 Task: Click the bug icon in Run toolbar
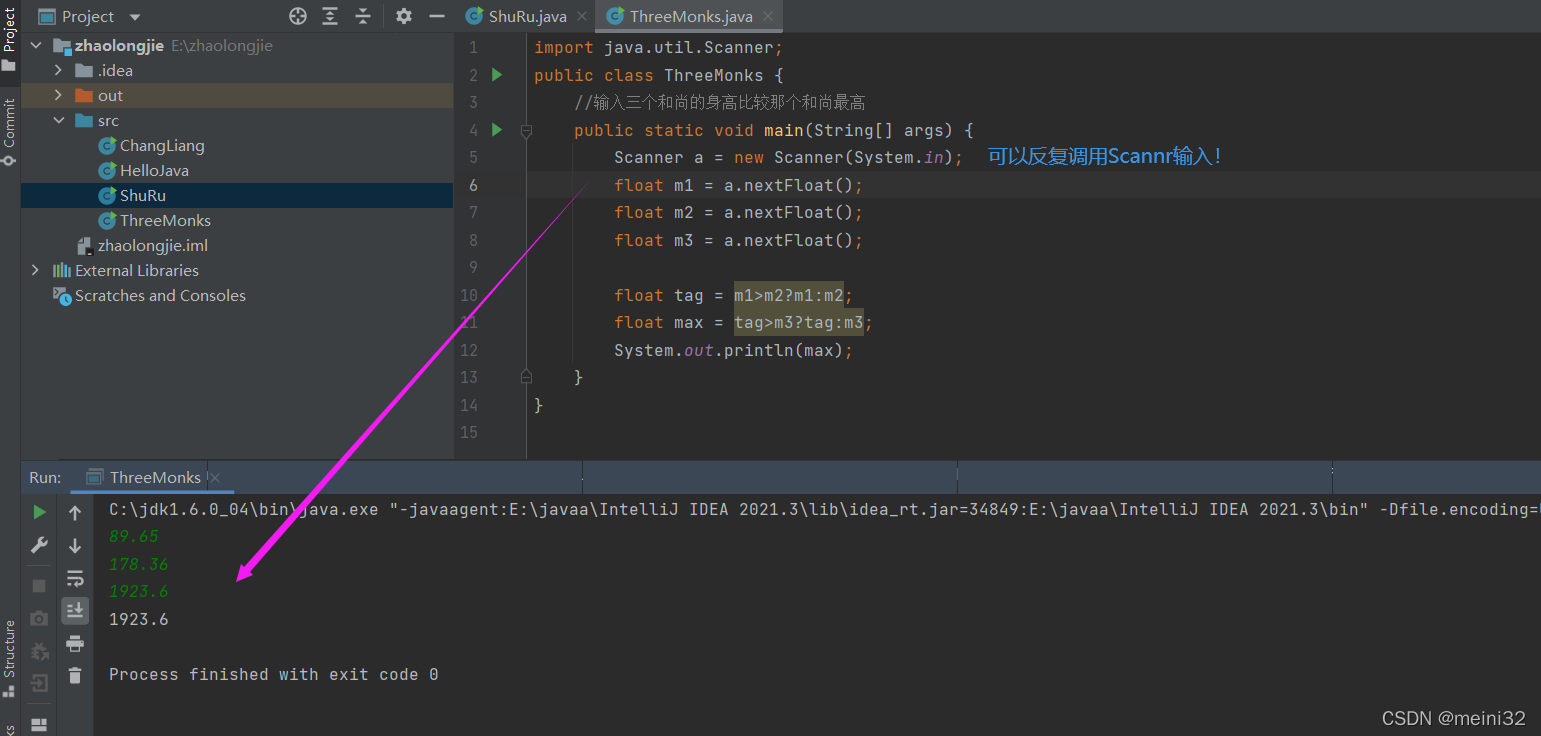pos(39,652)
